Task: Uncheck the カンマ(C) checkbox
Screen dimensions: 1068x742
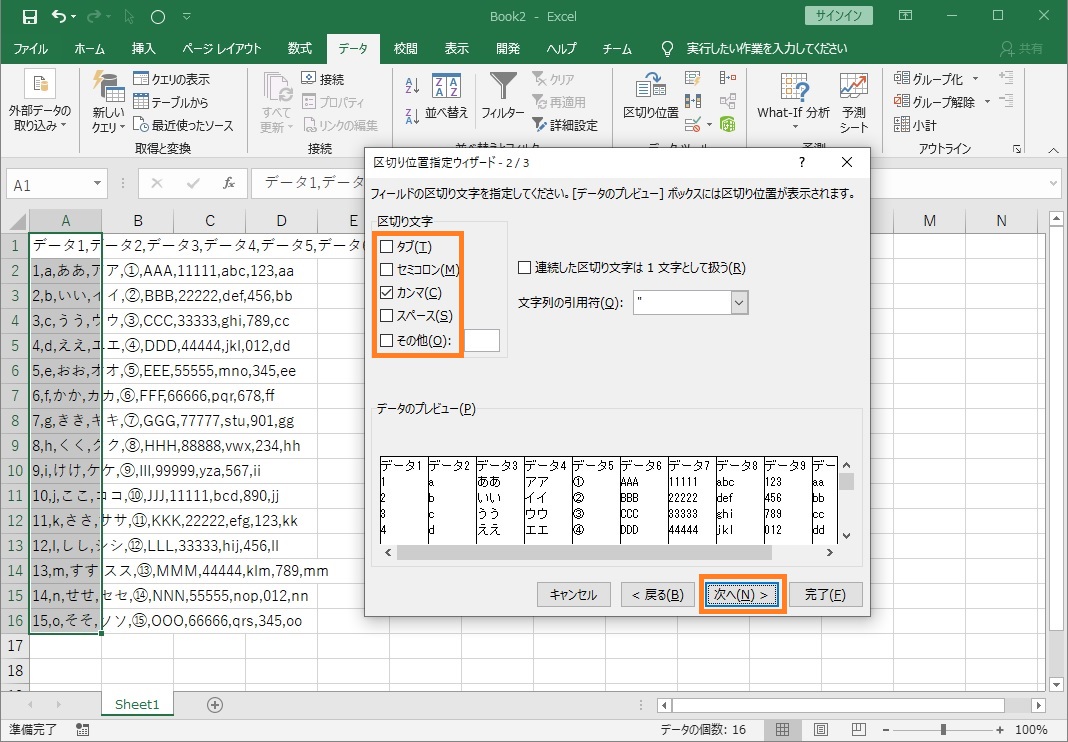Action: 386,293
